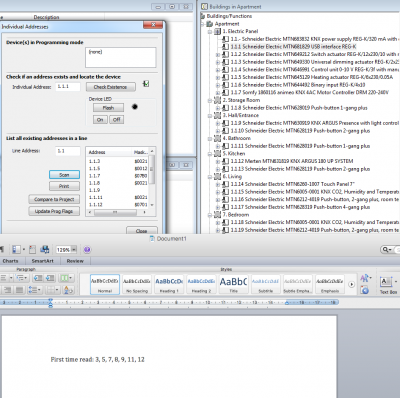
Task: Apply the No Spacing style
Action: 137,284
